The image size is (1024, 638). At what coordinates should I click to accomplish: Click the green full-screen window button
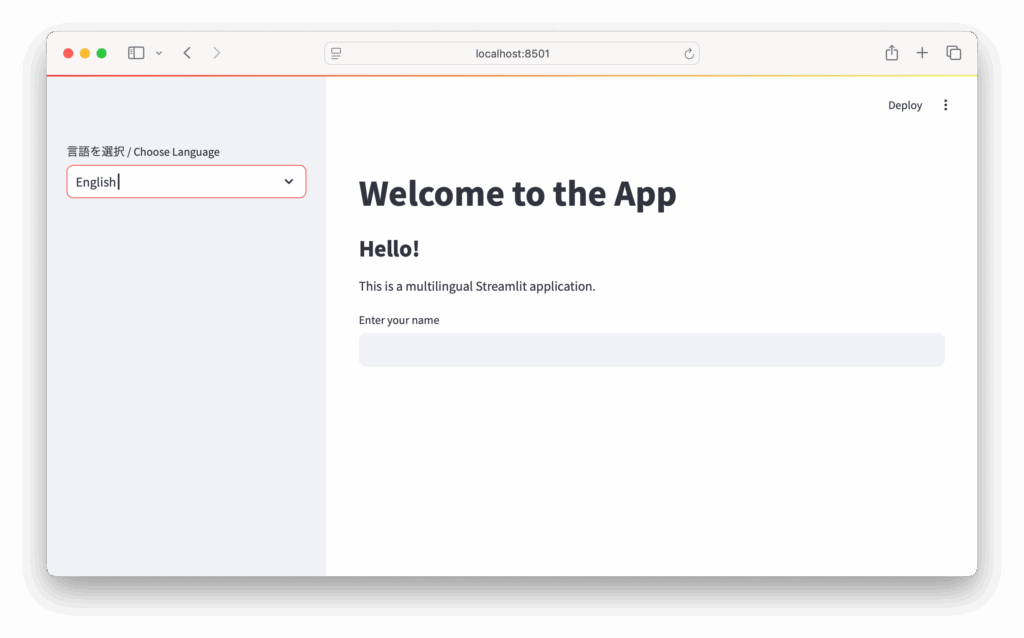pyautogui.click(x=101, y=53)
